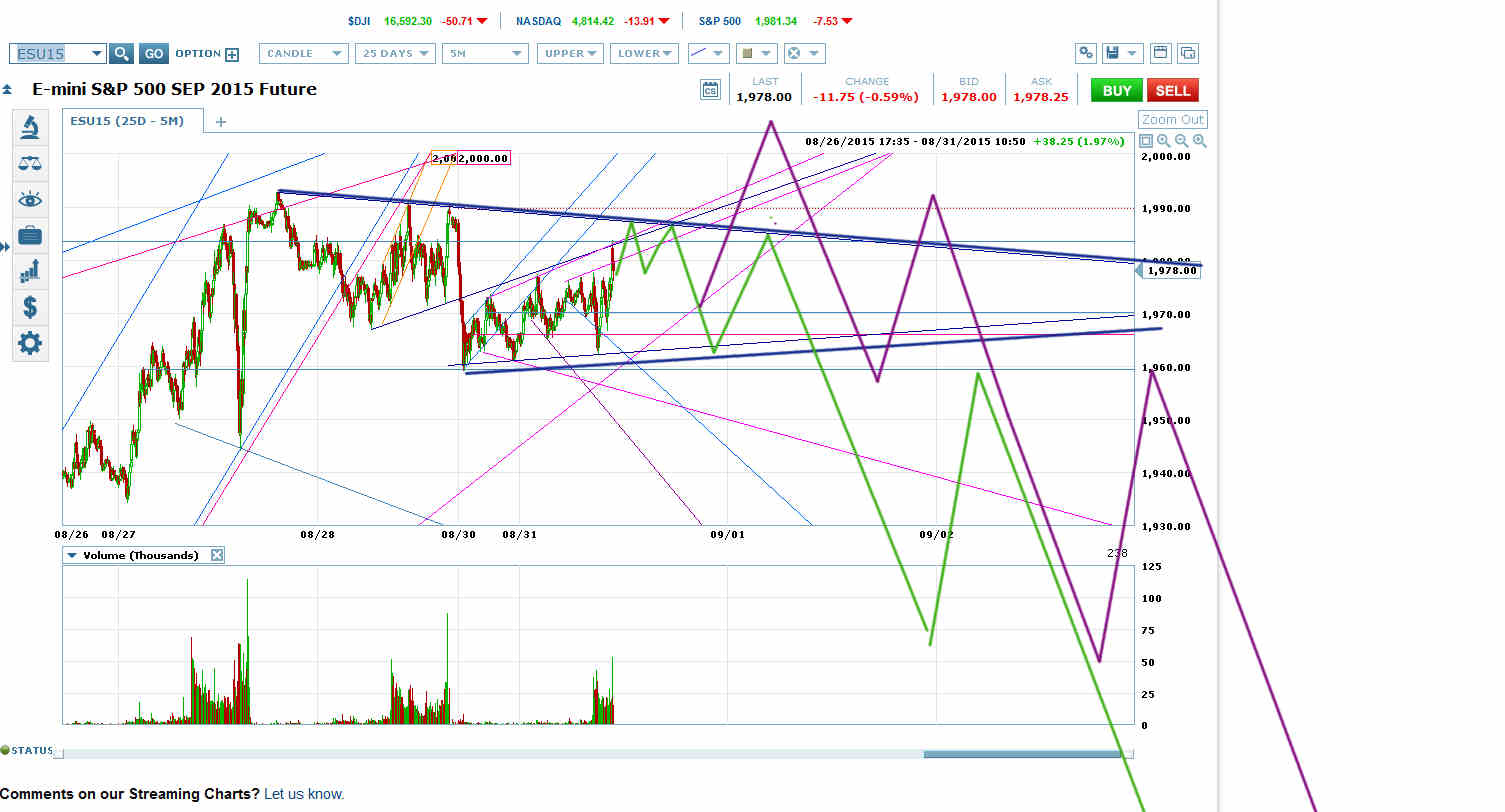Click the $DJI index quote
Viewport: 1505px width, 812px height.
(x=418, y=20)
